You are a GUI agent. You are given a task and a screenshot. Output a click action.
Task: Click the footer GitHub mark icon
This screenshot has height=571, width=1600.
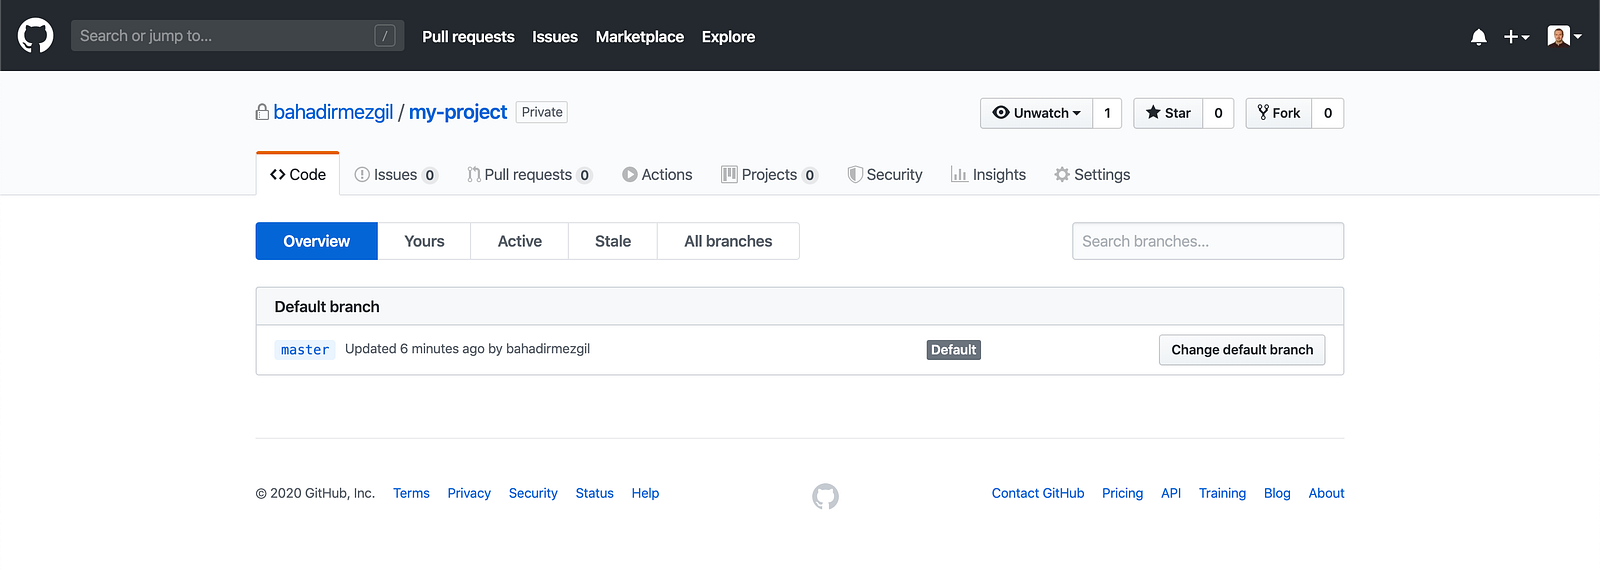pos(825,496)
